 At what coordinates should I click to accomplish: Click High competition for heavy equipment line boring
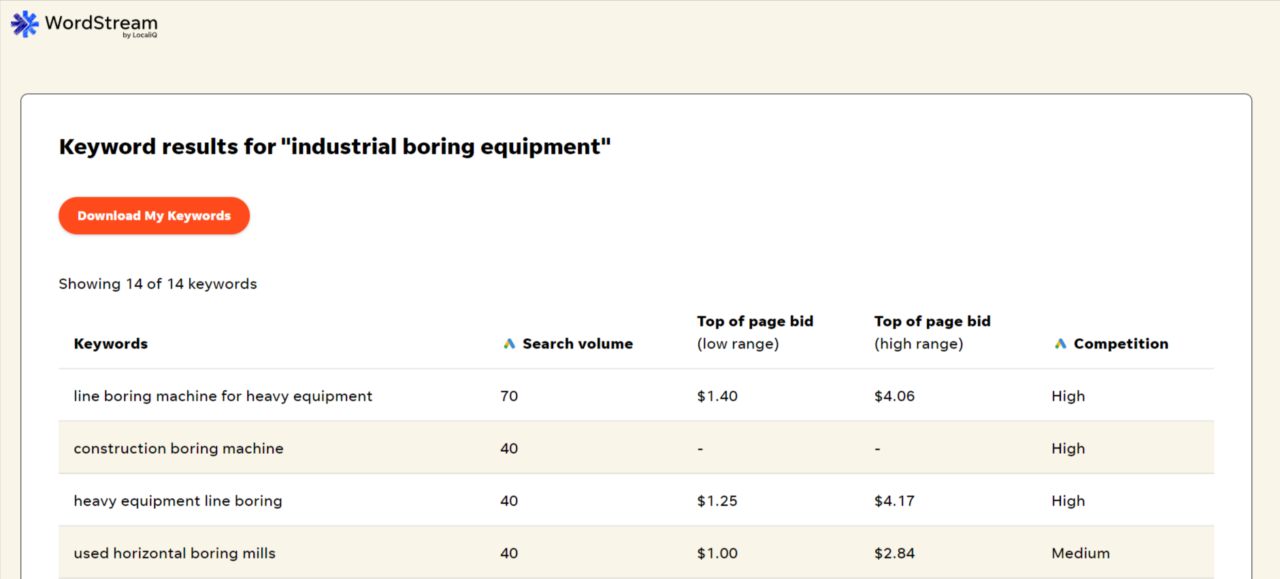1068,501
